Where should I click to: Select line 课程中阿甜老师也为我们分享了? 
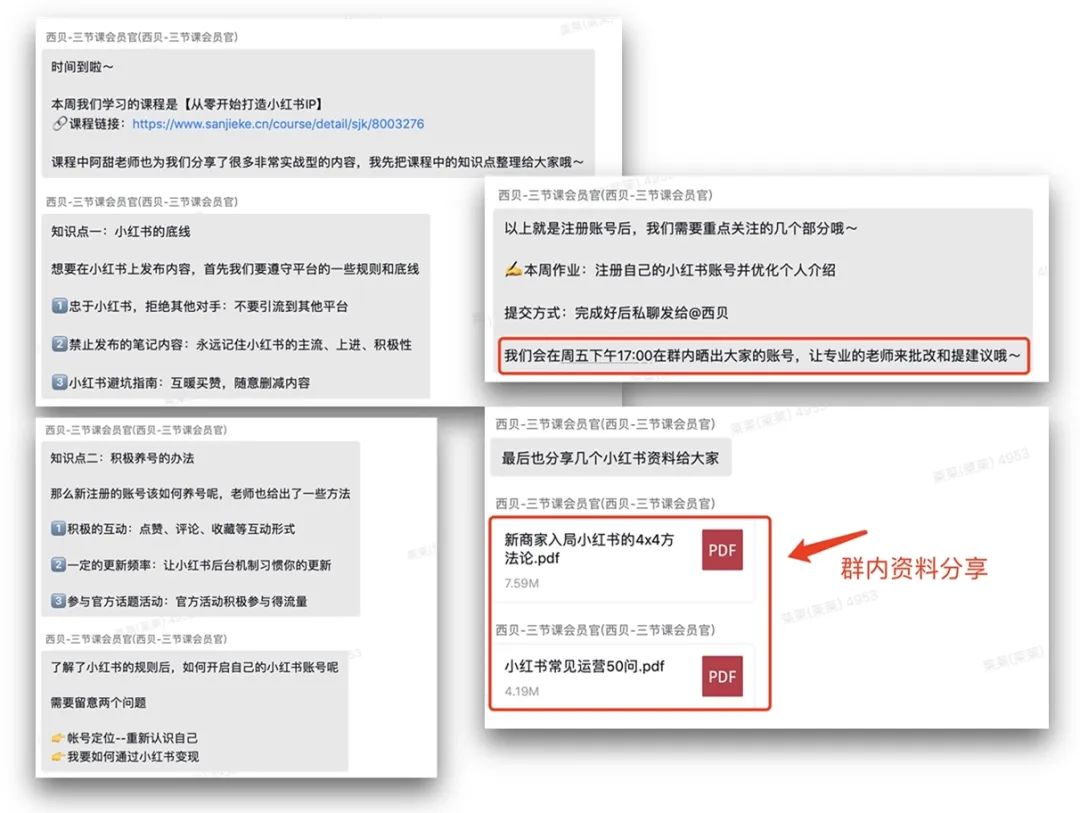(317, 162)
